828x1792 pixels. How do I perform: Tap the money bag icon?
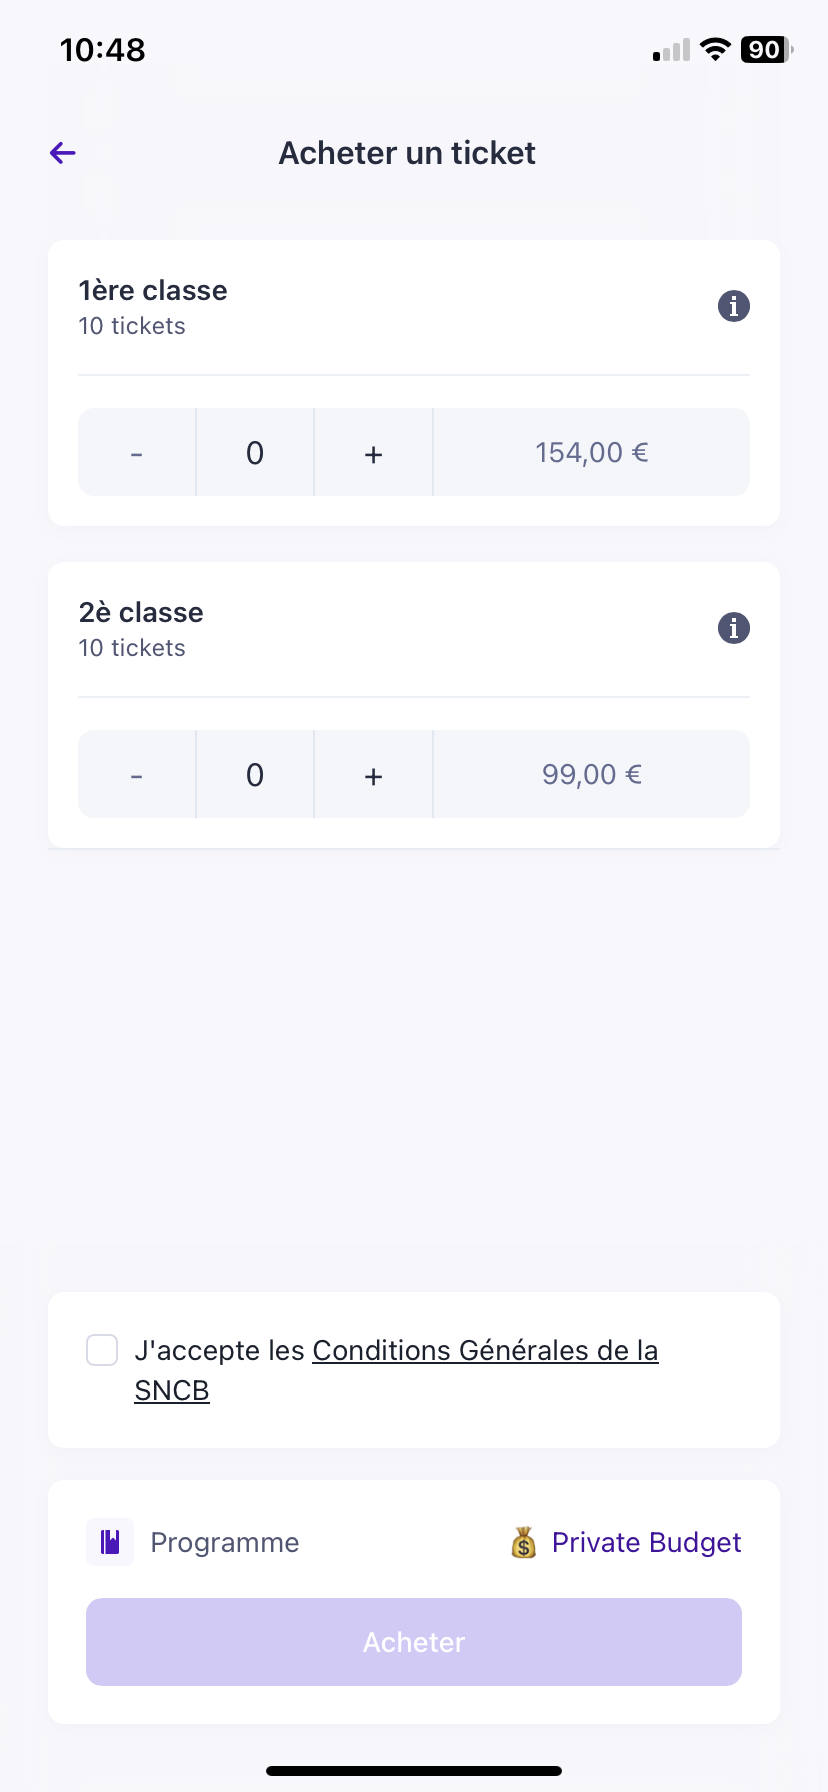click(x=524, y=1542)
